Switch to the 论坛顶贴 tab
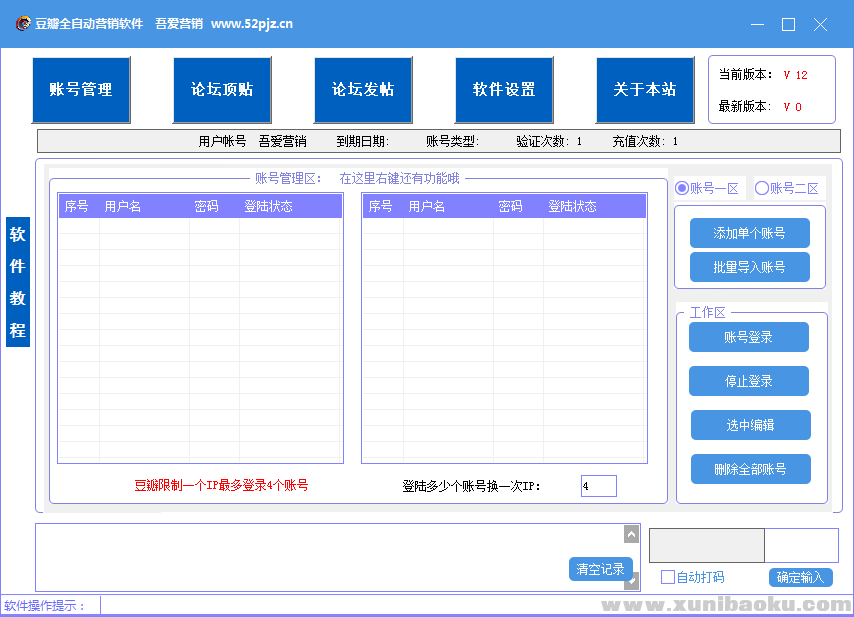Image resolution: width=854 pixels, height=617 pixels. click(222, 90)
